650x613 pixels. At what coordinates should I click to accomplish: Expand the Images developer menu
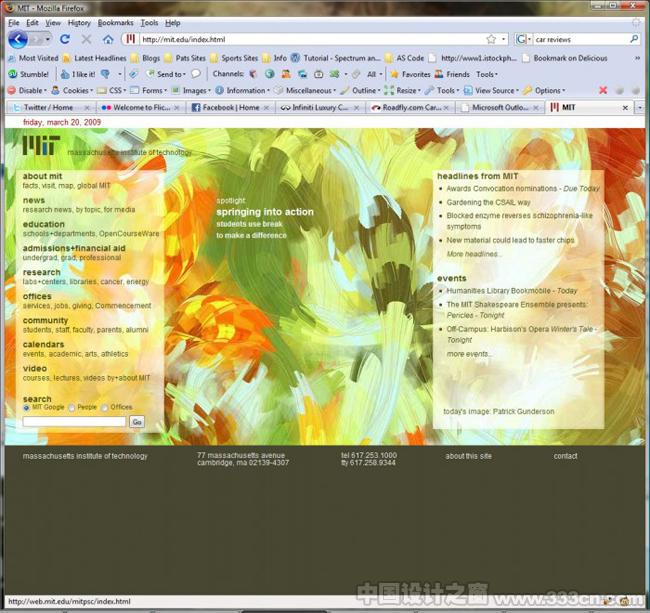tap(191, 90)
